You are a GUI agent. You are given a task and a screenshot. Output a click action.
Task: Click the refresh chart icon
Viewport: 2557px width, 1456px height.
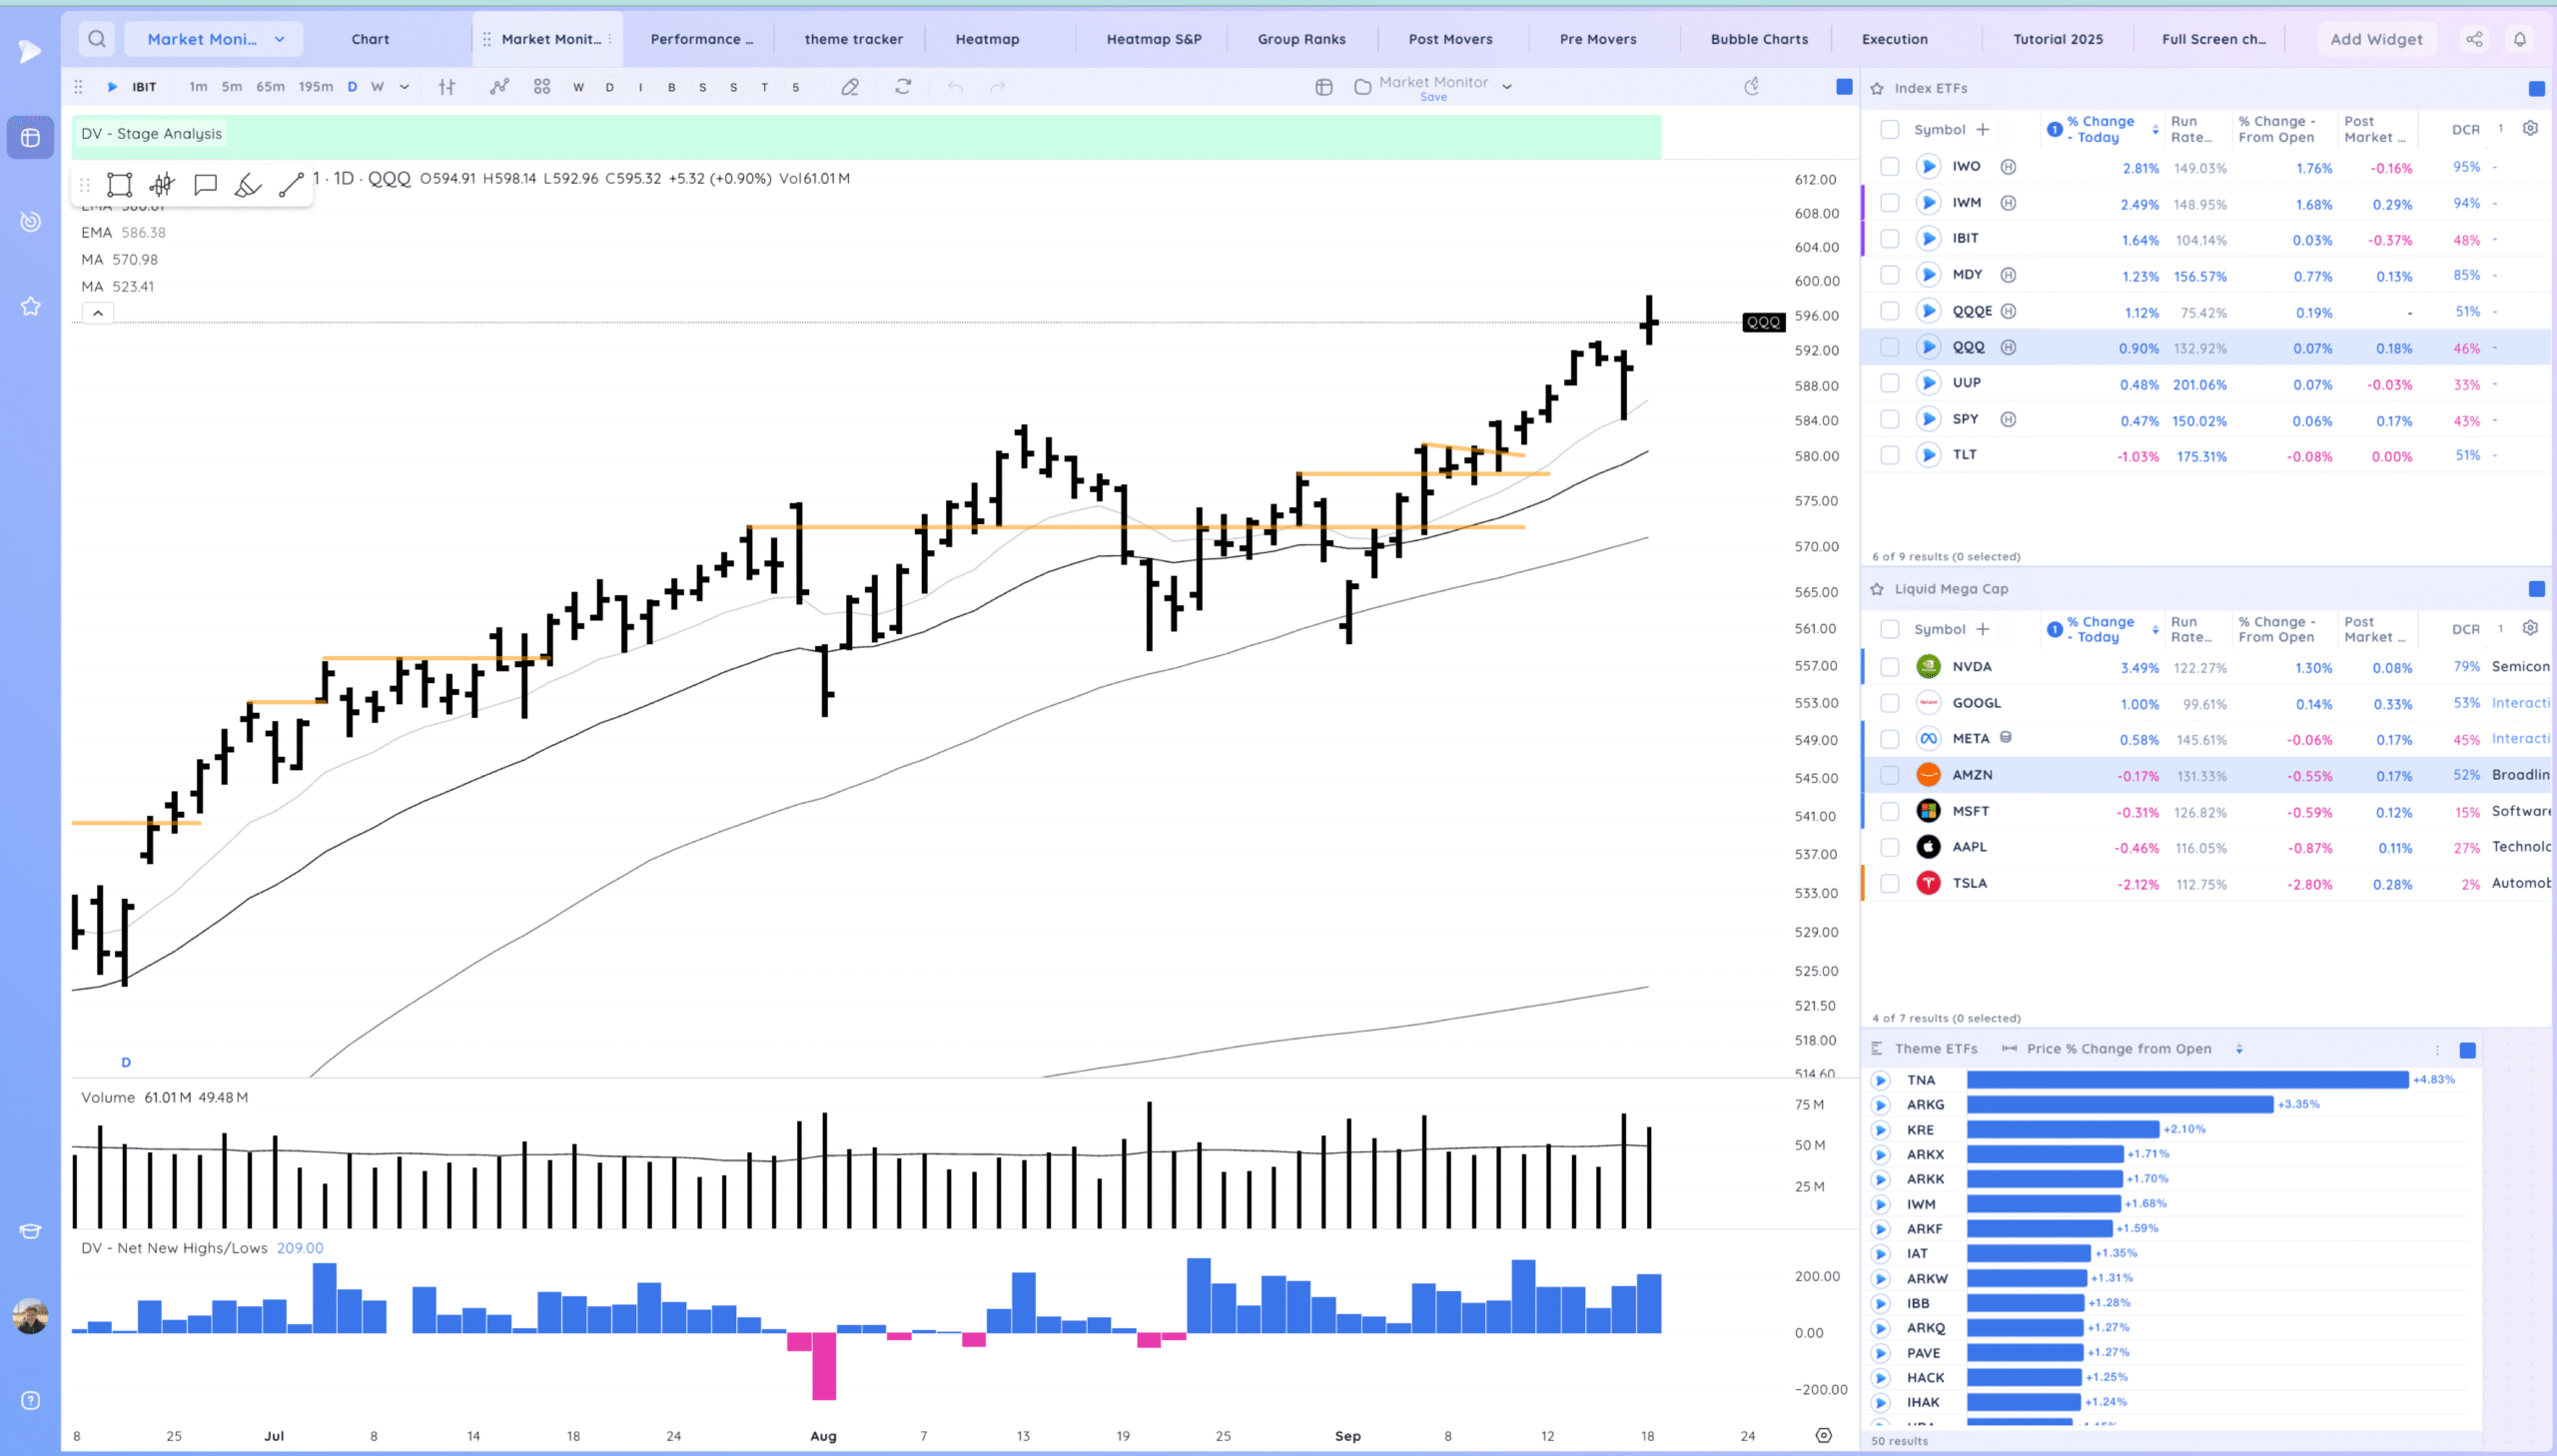pos(903,87)
